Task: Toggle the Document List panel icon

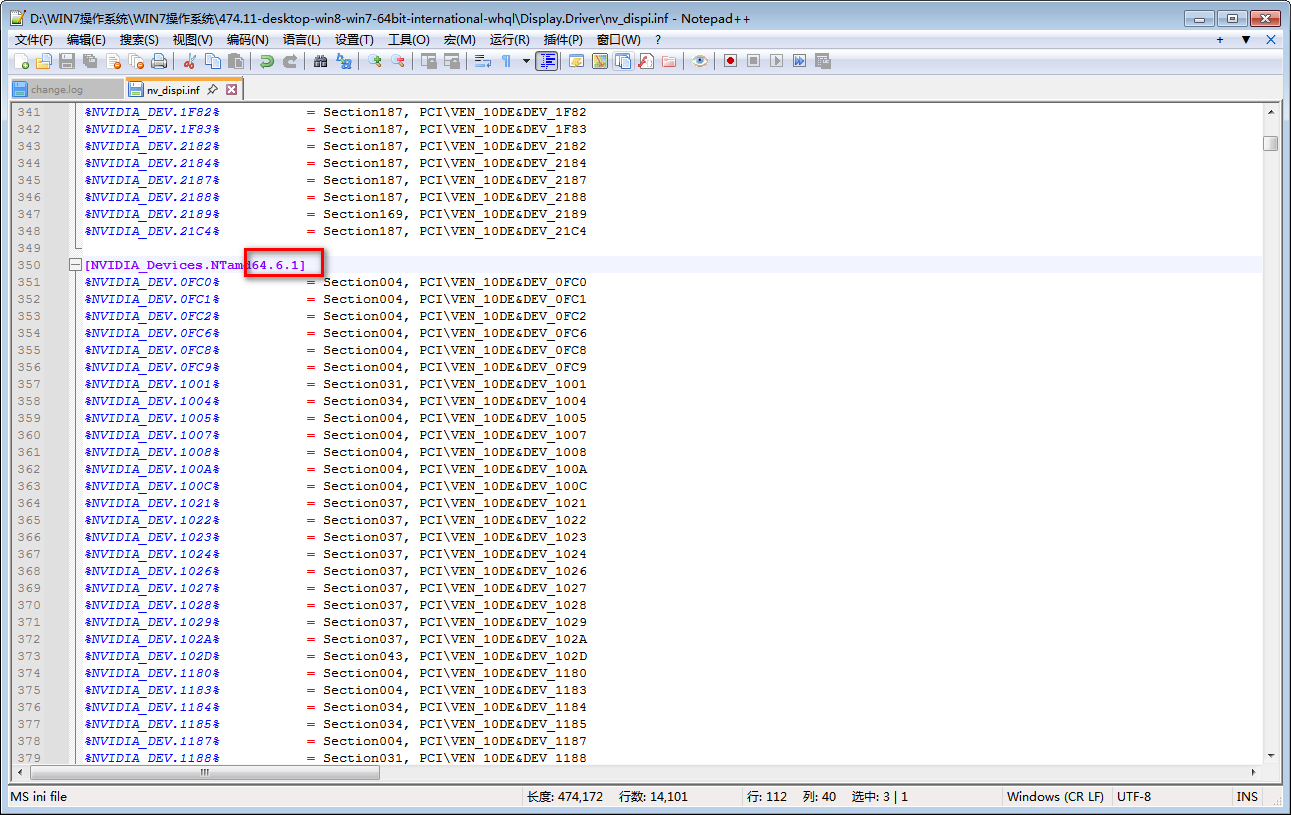Action: click(x=623, y=61)
